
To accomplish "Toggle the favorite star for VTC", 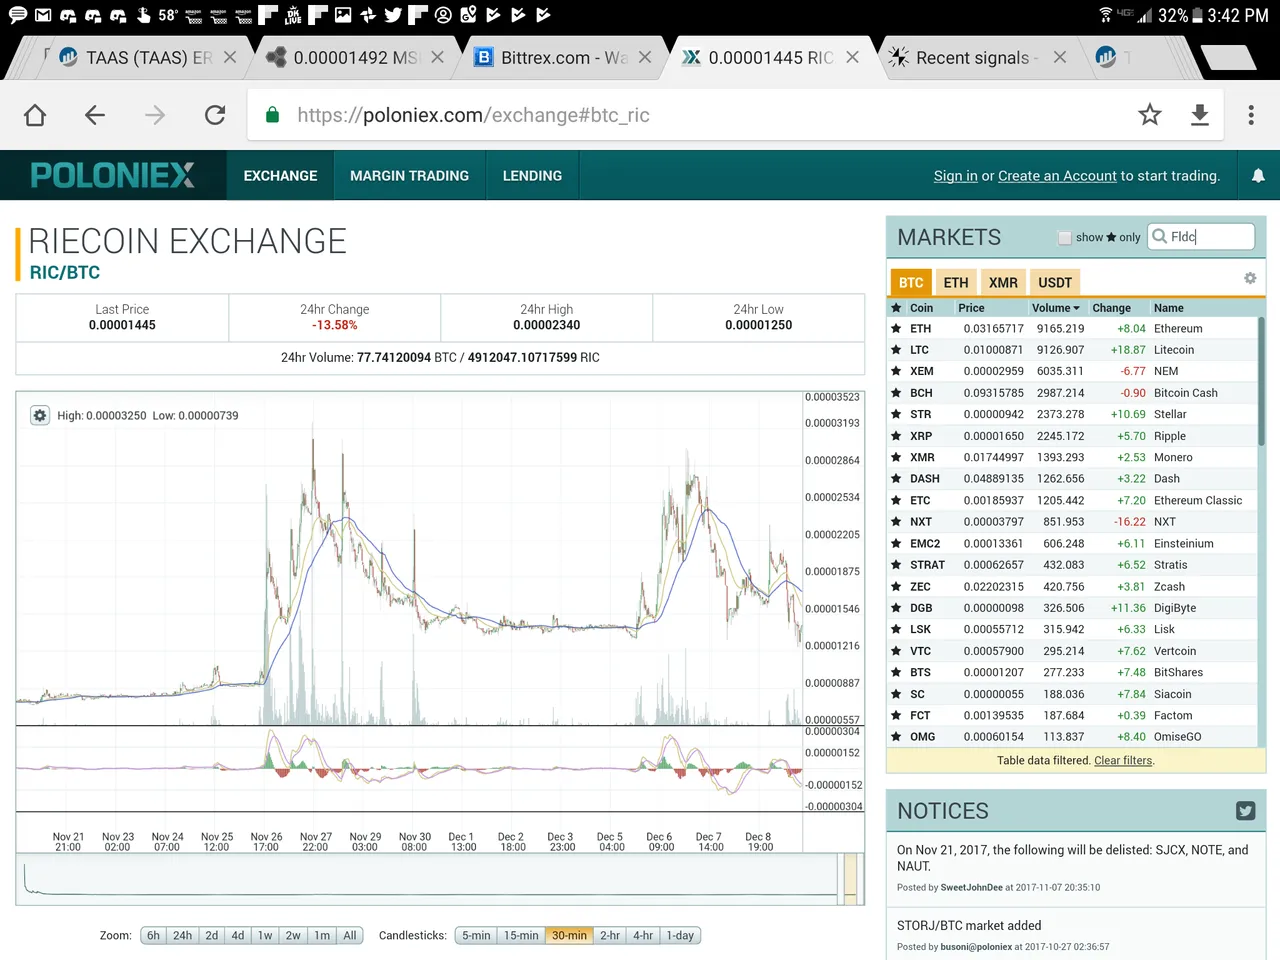I will (896, 651).
